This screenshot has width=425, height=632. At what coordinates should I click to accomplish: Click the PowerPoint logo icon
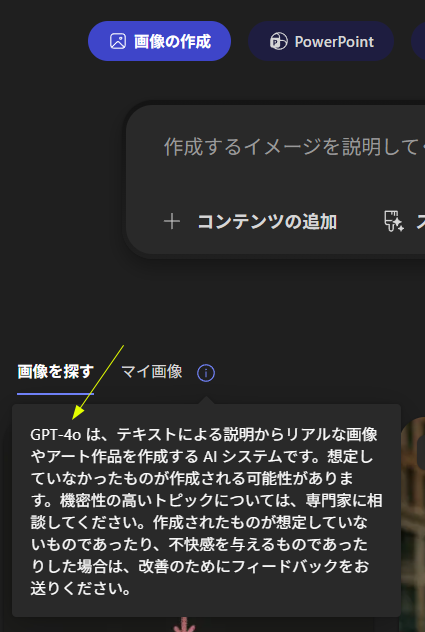[x=278, y=42]
